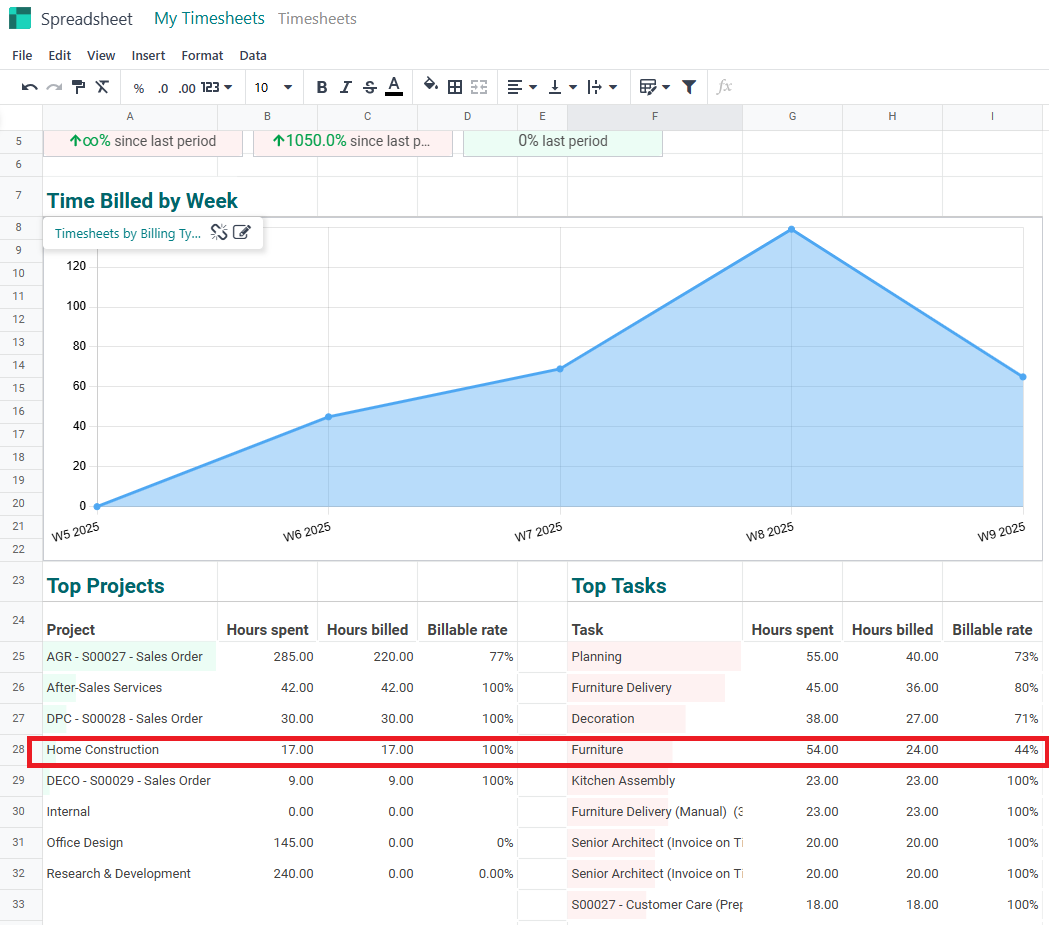Open the 123 number format dropdown
This screenshot has width=1049, height=925.
tap(217, 87)
